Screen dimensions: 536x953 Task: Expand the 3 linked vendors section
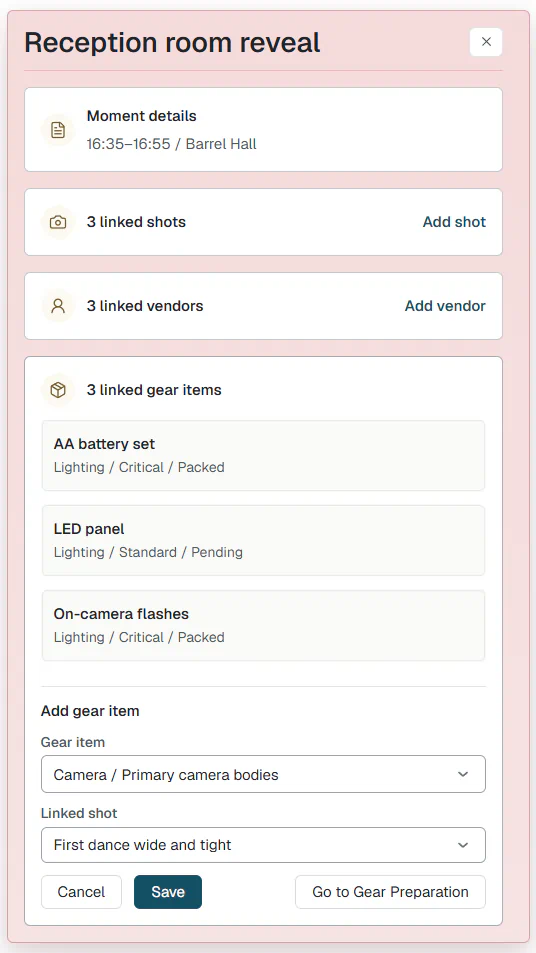pos(263,306)
